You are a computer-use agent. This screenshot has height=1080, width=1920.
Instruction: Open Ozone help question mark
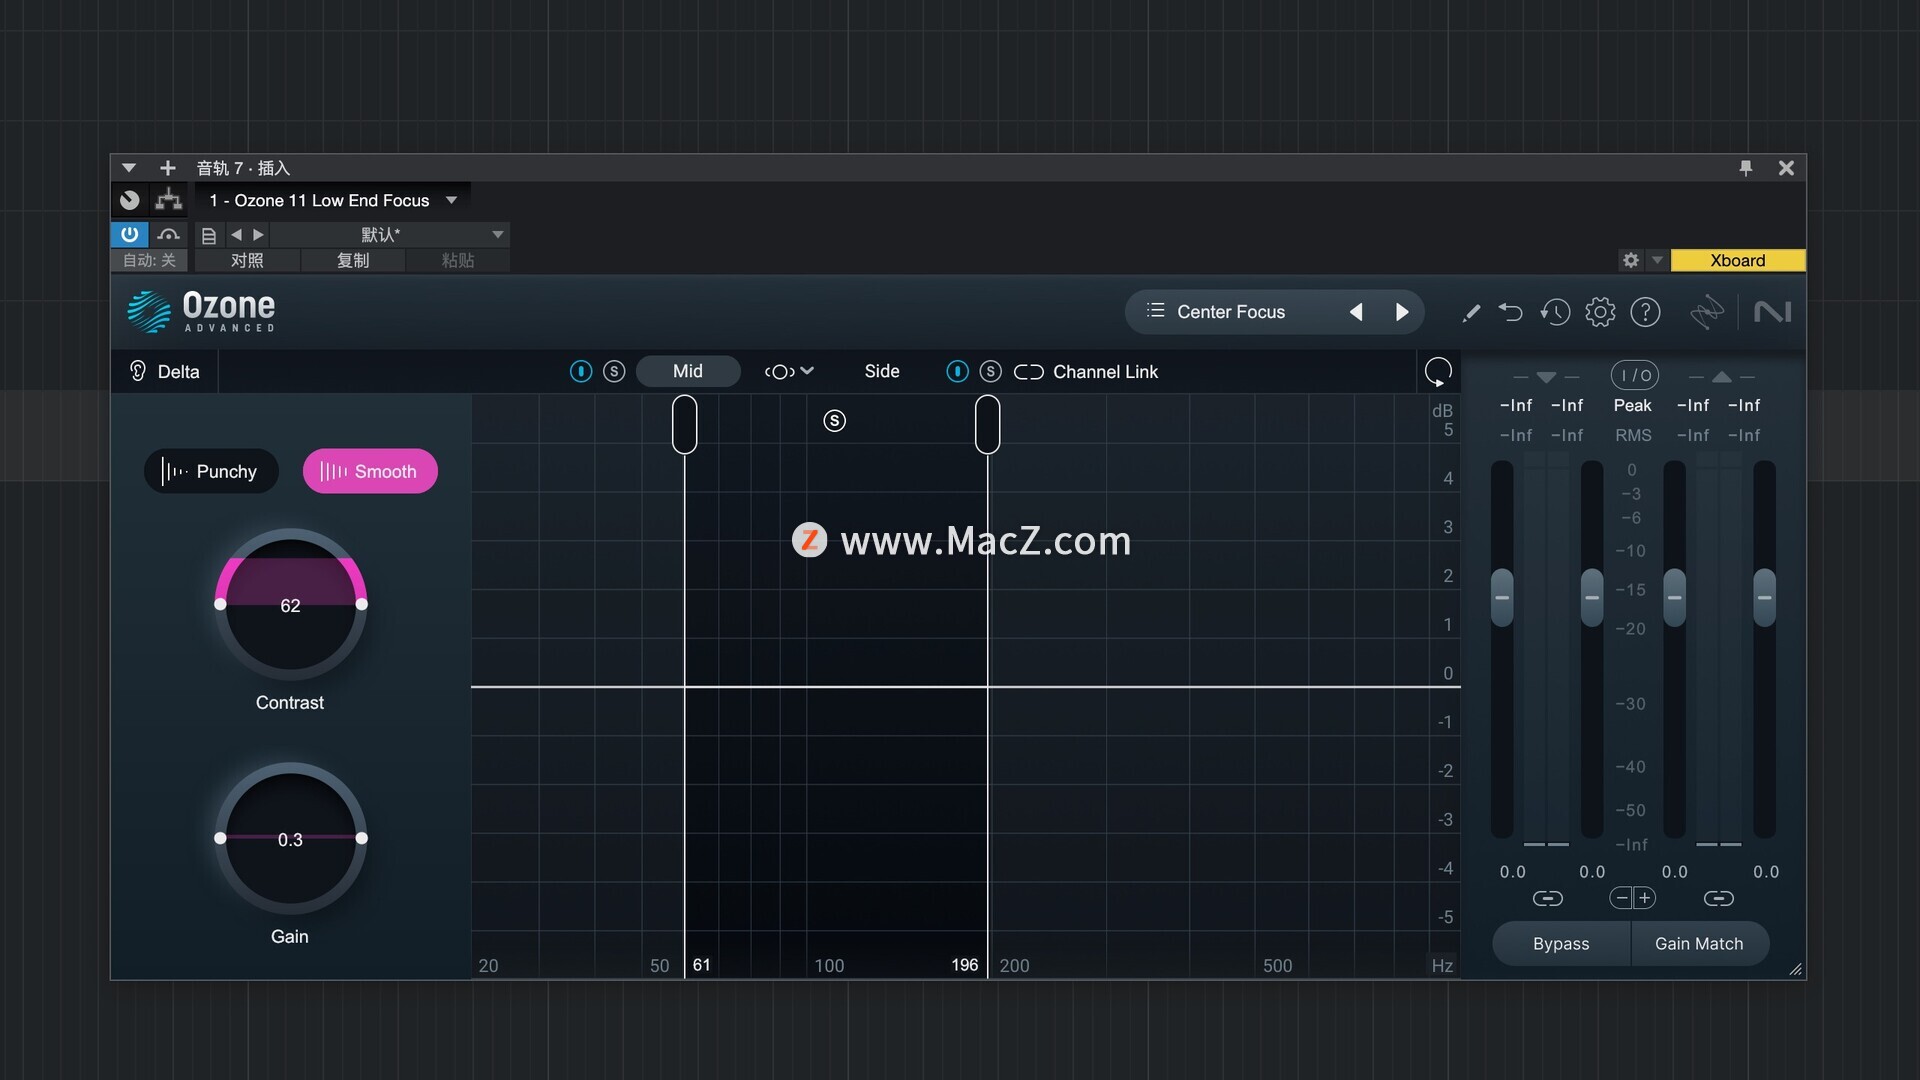pos(1645,312)
